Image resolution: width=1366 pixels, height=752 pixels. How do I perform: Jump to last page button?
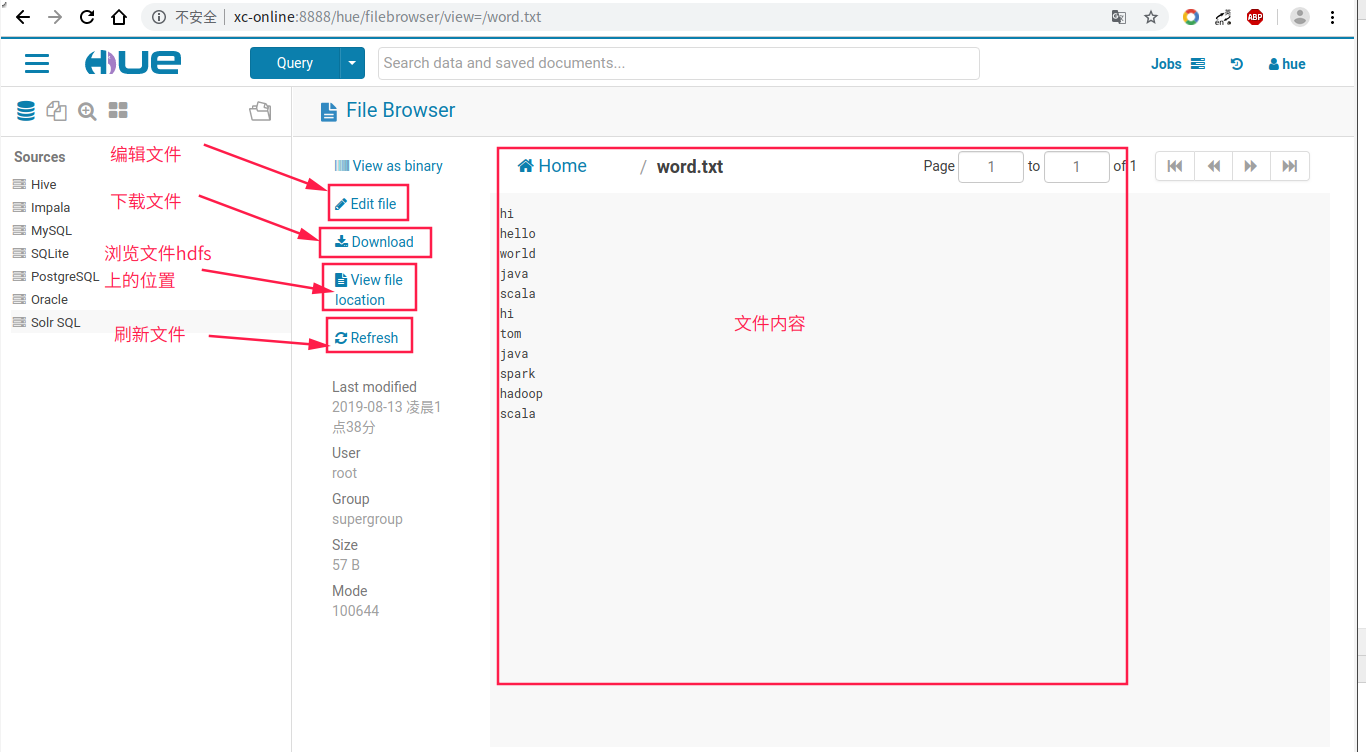[1290, 166]
